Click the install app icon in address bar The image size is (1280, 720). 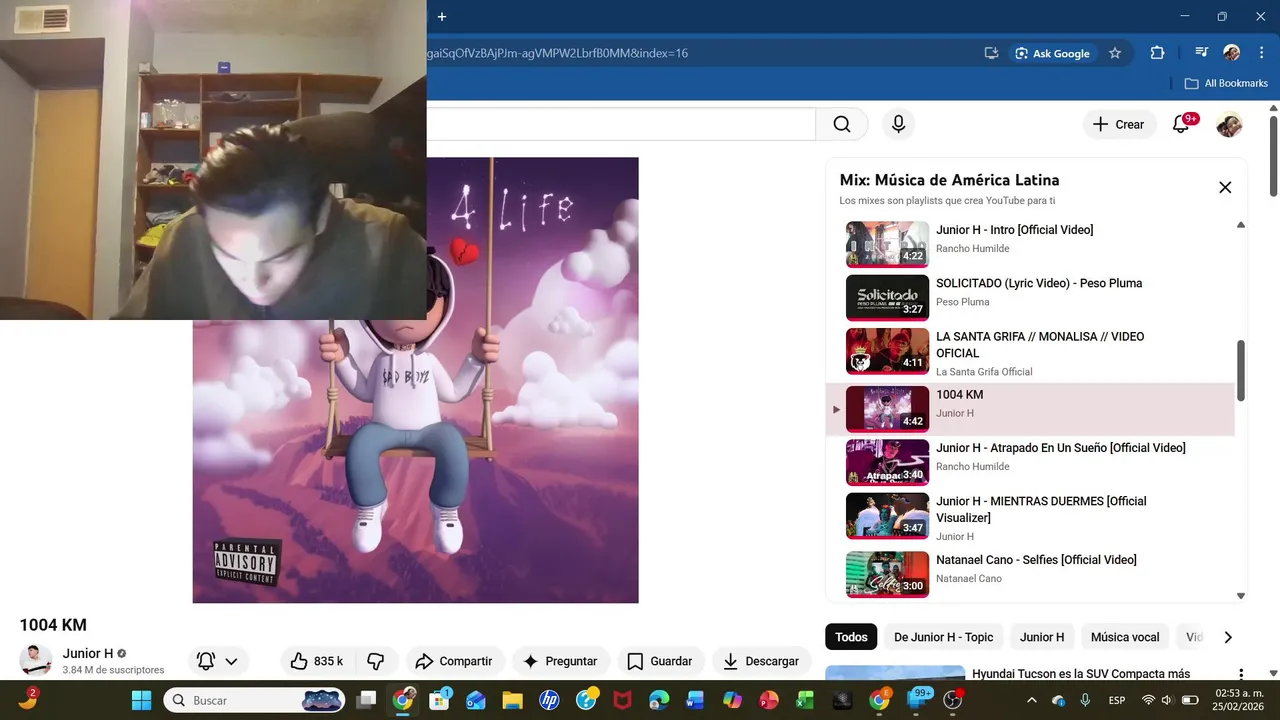pyautogui.click(x=992, y=53)
